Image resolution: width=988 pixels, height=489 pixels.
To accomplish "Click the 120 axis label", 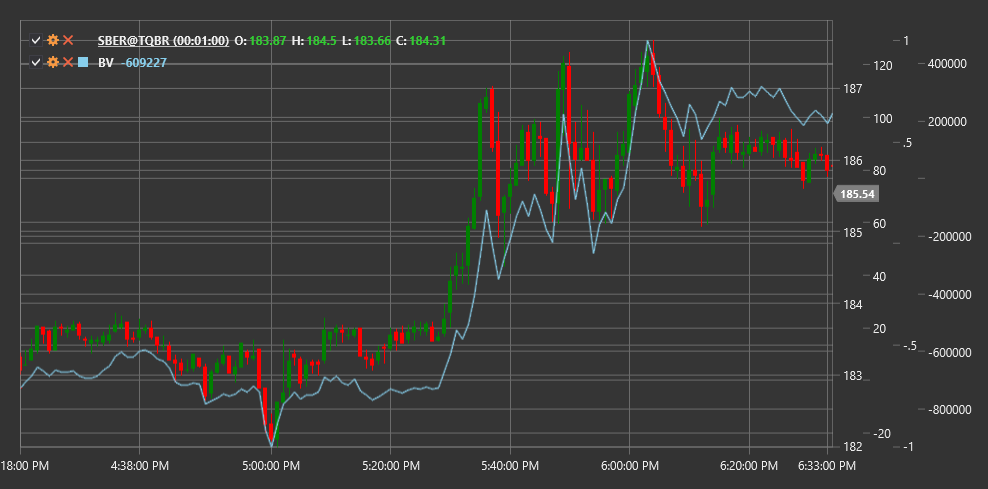I will (883, 66).
